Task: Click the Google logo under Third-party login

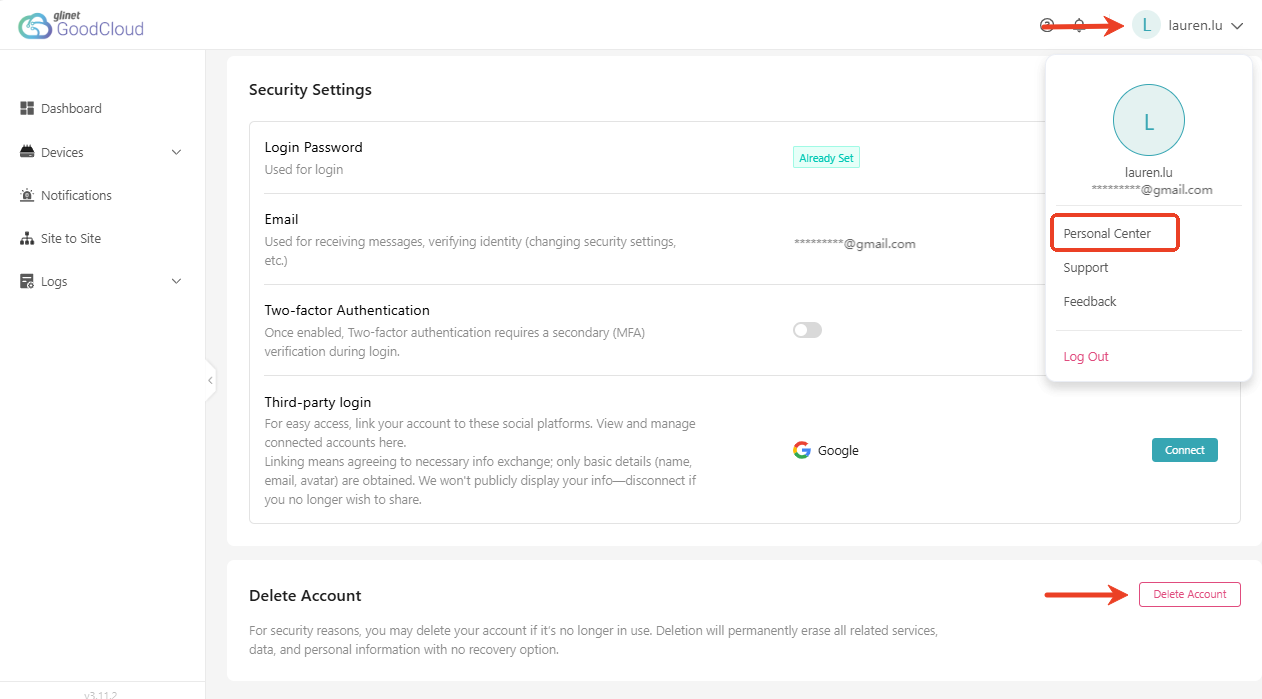Action: coord(802,450)
